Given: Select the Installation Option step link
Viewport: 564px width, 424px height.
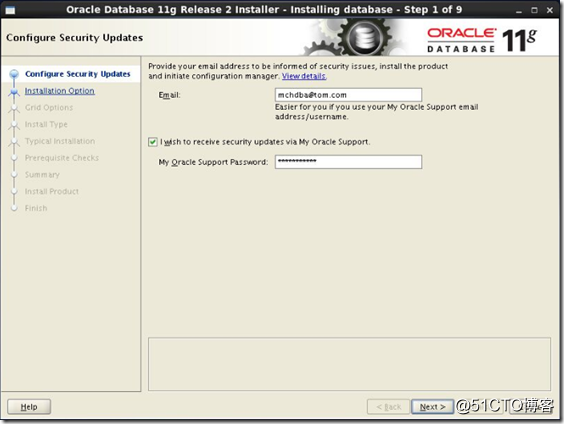Looking at the screenshot, I should point(60,91).
